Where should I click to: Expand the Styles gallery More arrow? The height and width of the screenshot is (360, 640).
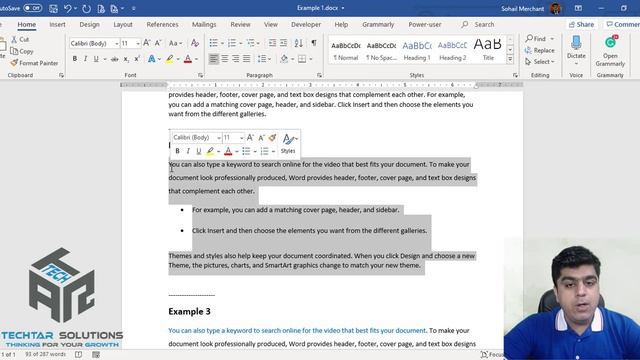click(x=510, y=59)
